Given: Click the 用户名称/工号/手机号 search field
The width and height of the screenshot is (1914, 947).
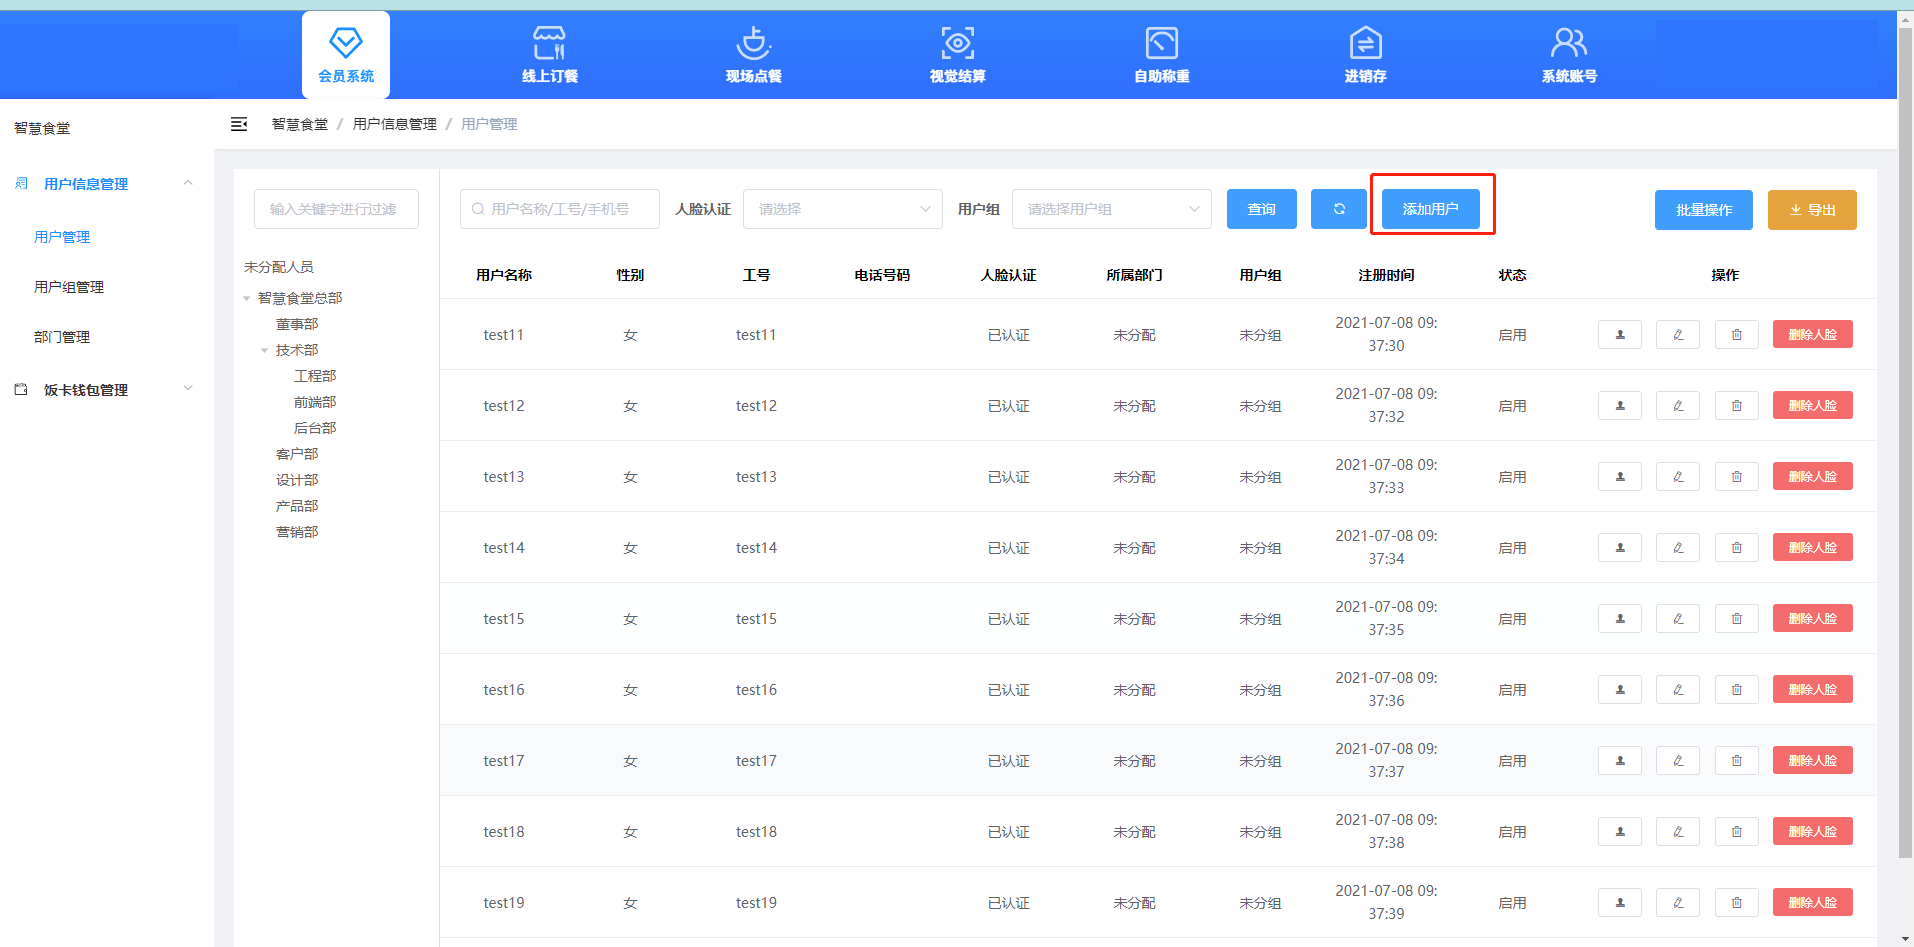Looking at the screenshot, I should point(560,209).
